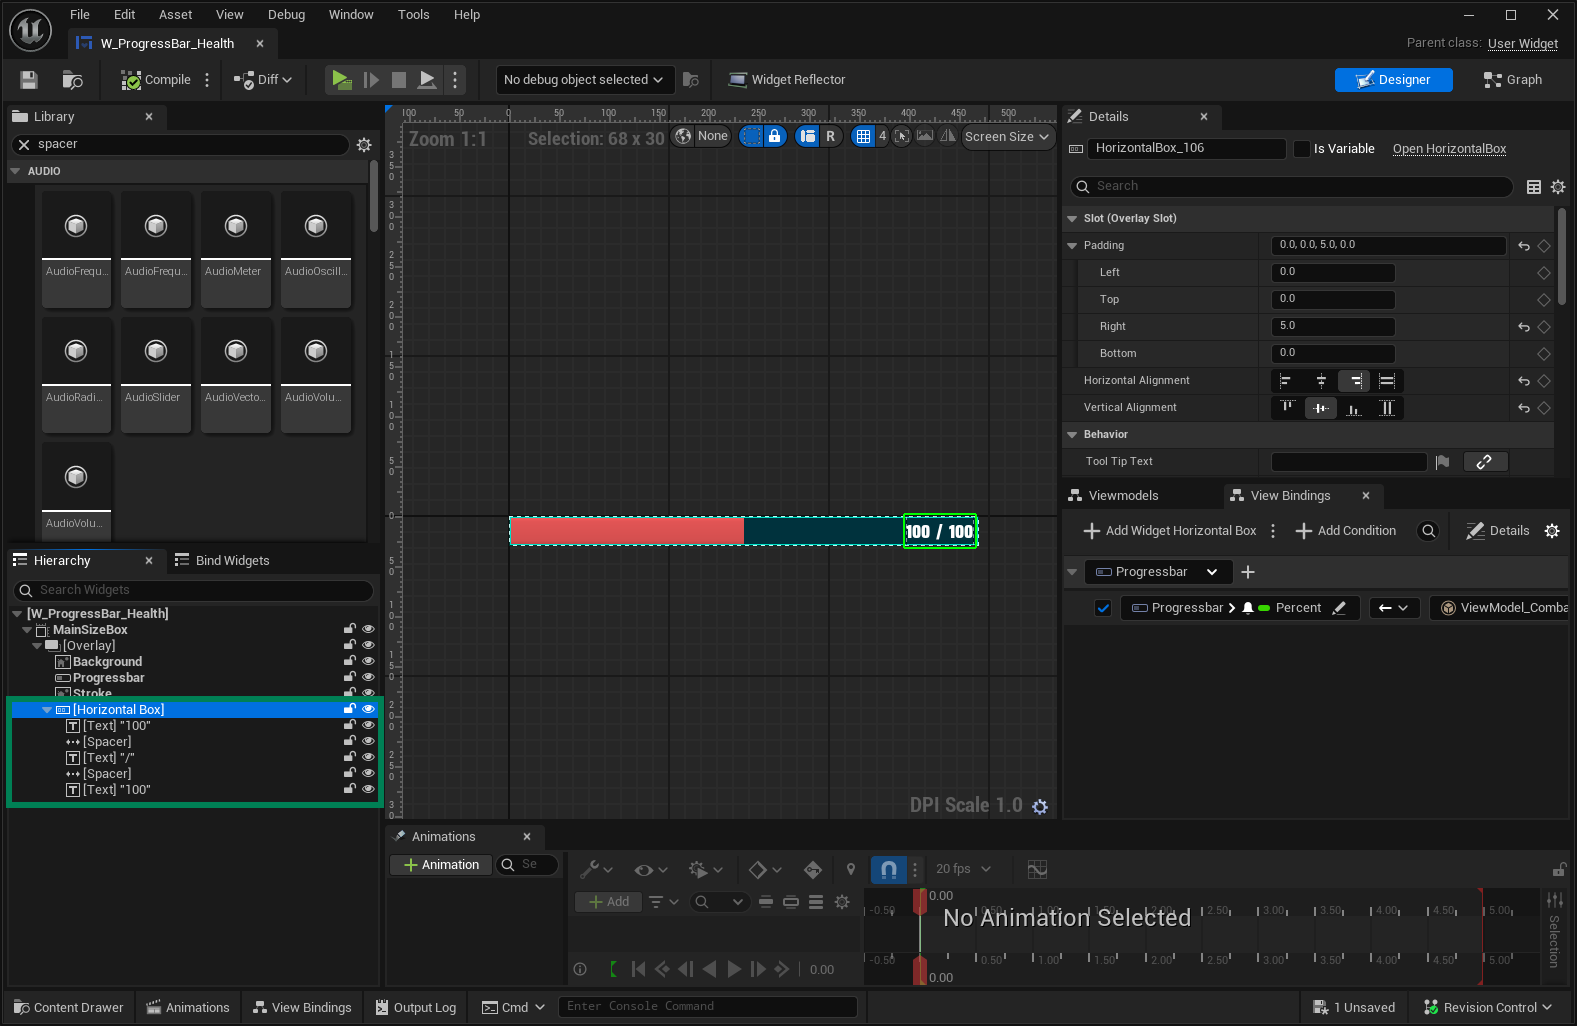This screenshot has width=1577, height=1026.
Task: Select right horizontal alignment icon
Action: coord(1354,381)
